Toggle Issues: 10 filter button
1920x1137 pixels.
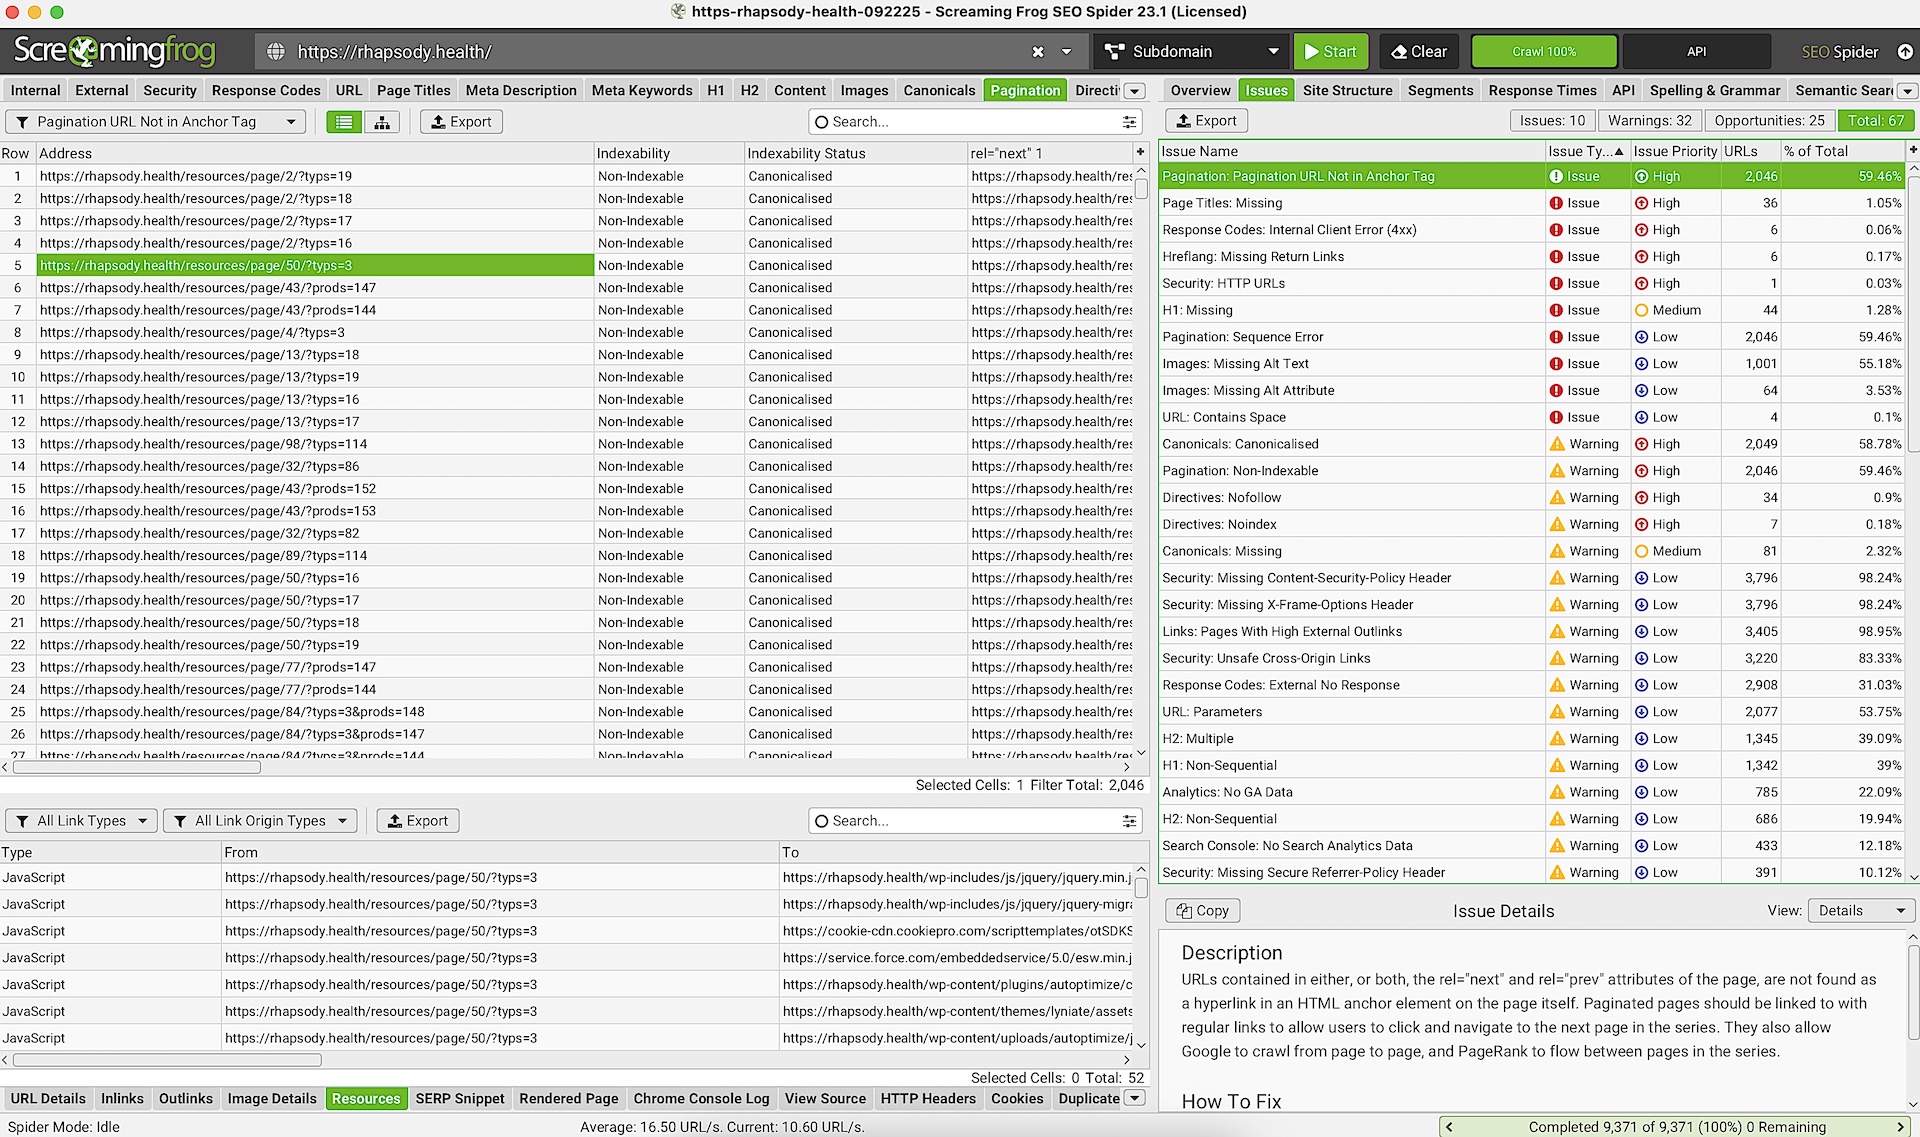1552,121
